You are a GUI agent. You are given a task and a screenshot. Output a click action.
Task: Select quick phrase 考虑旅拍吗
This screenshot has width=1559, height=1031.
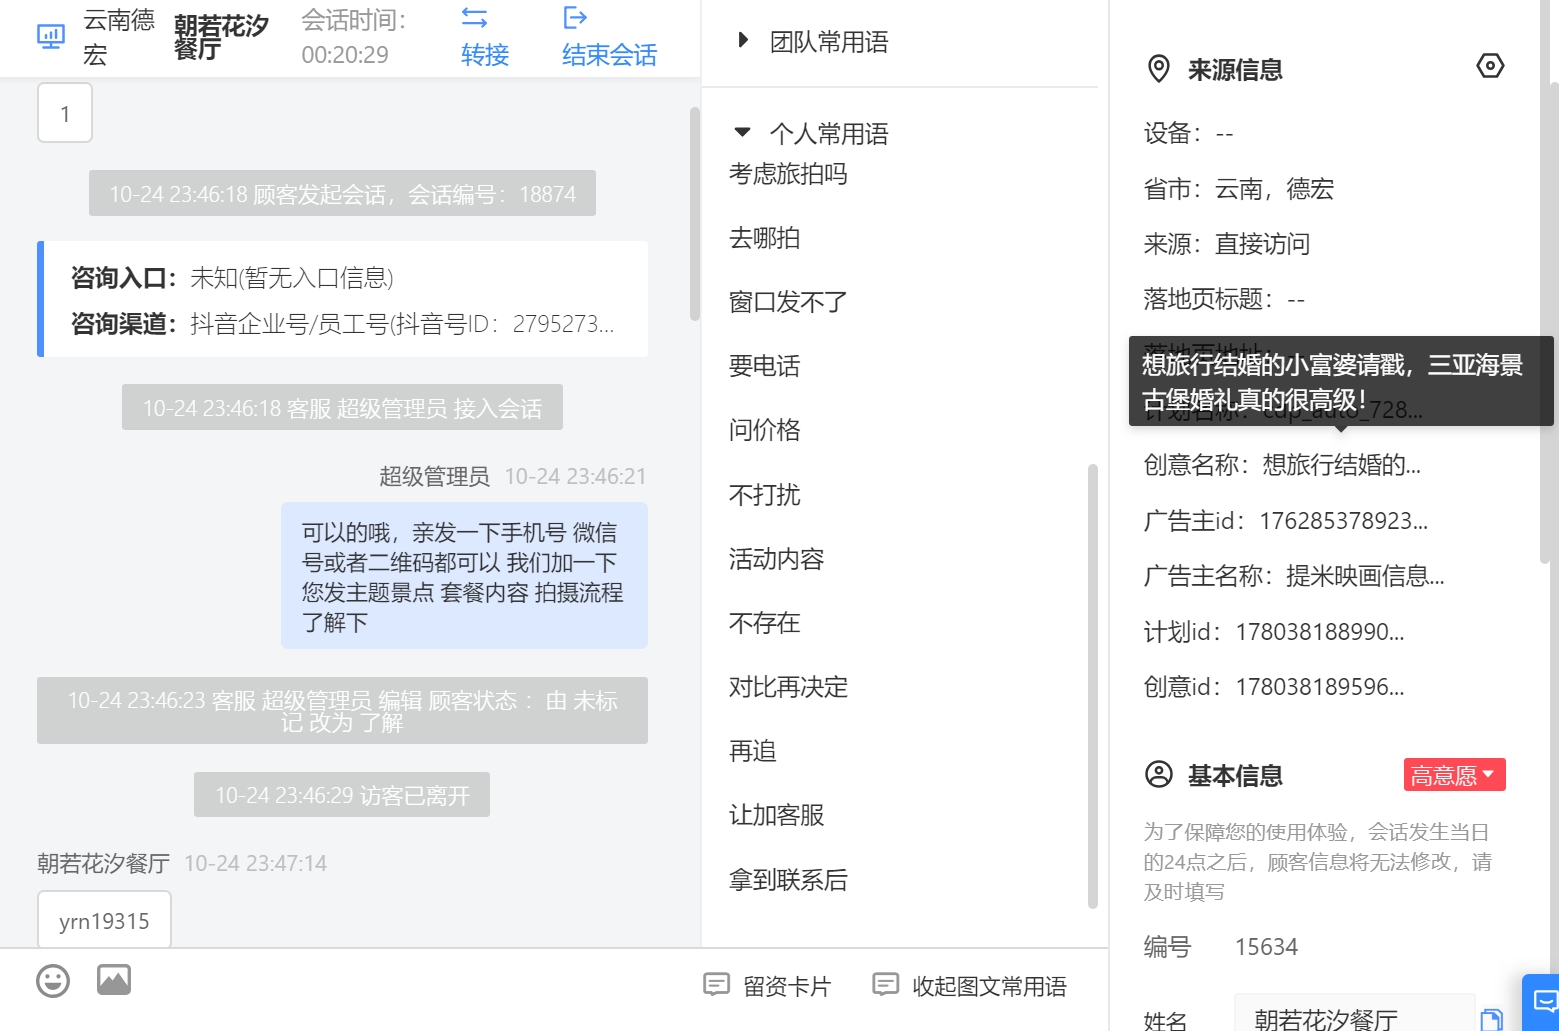(788, 174)
